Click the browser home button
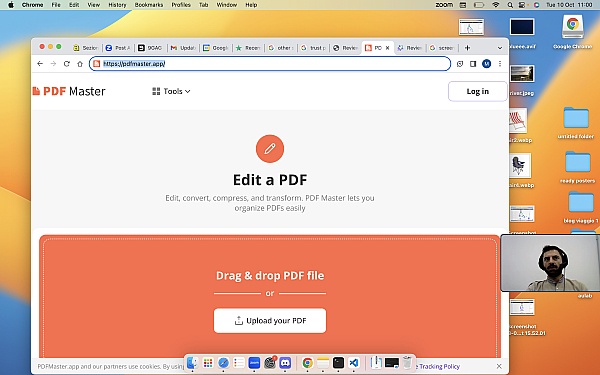The width and height of the screenshot is (600, 375). pyautogui.click(x=80, y=64)
